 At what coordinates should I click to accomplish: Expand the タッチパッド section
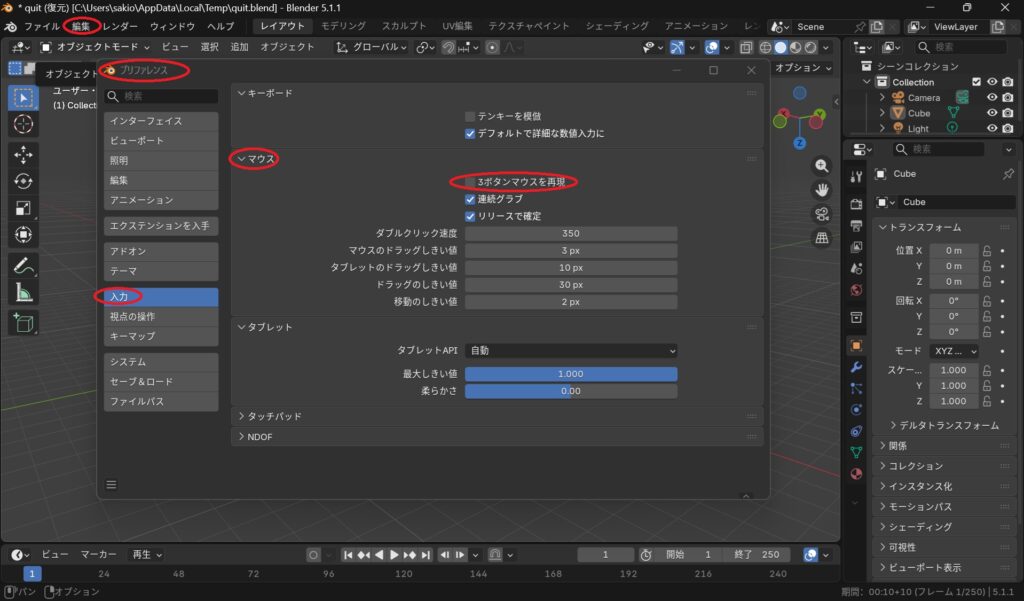pyautogui.click(x=274, y=416)
